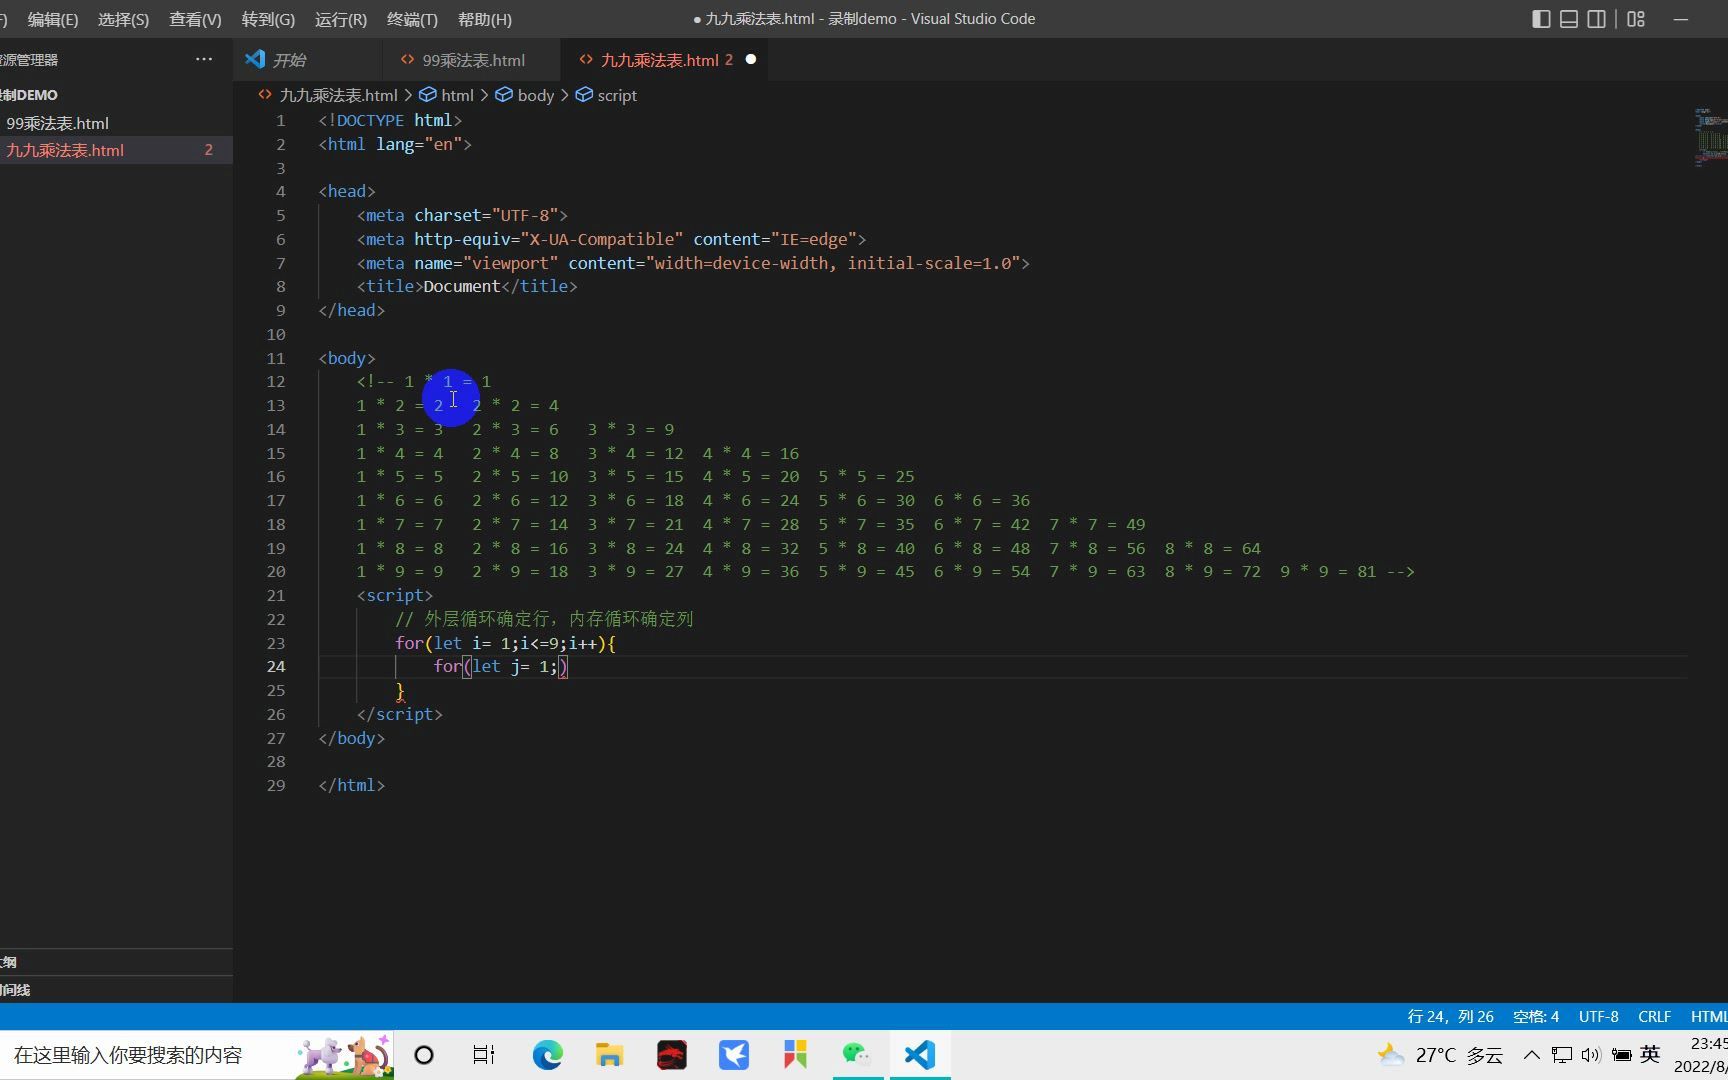Switch to 99乘法表.html tab
Image resolution: width=1728 pixels, height=1080 pixels.
472,60
